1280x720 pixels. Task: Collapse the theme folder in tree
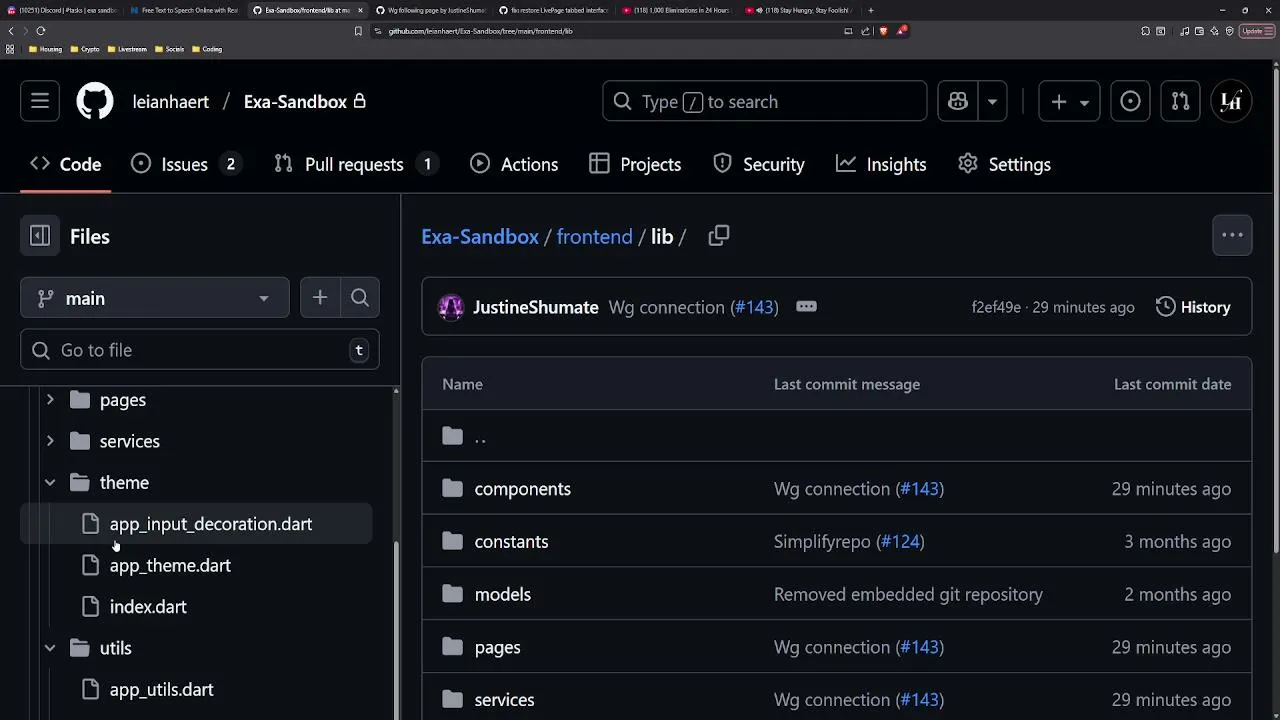(x=50, y=483)
